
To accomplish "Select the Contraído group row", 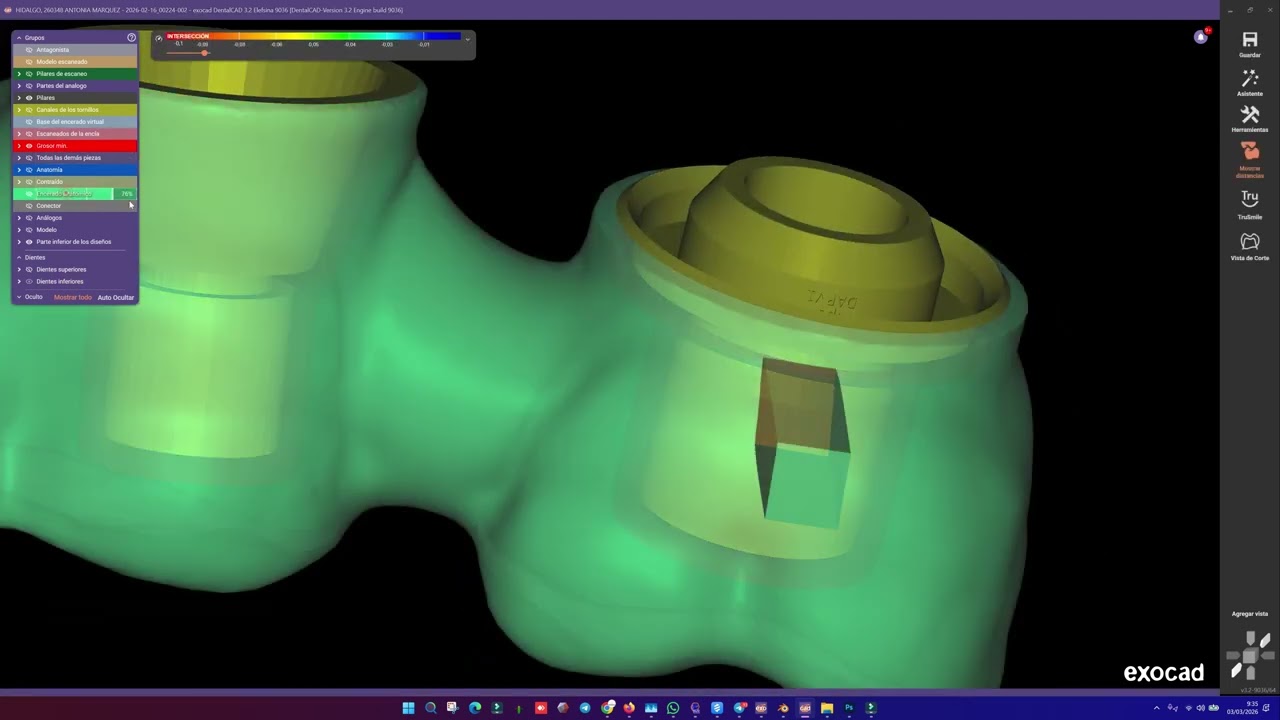I will [75, 182].
